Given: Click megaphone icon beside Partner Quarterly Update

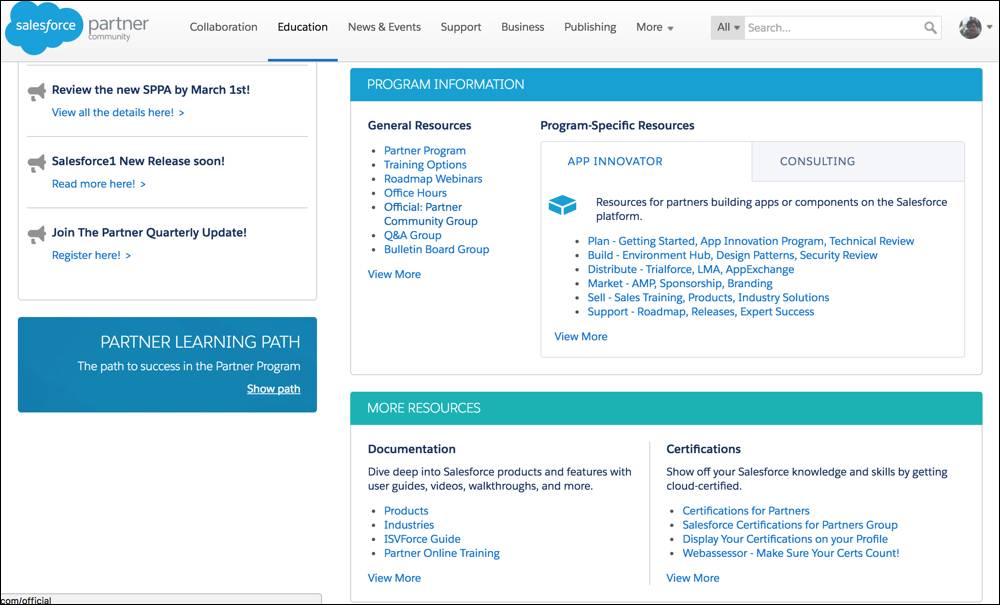Looking at the screenshot, I should point(37,235).
